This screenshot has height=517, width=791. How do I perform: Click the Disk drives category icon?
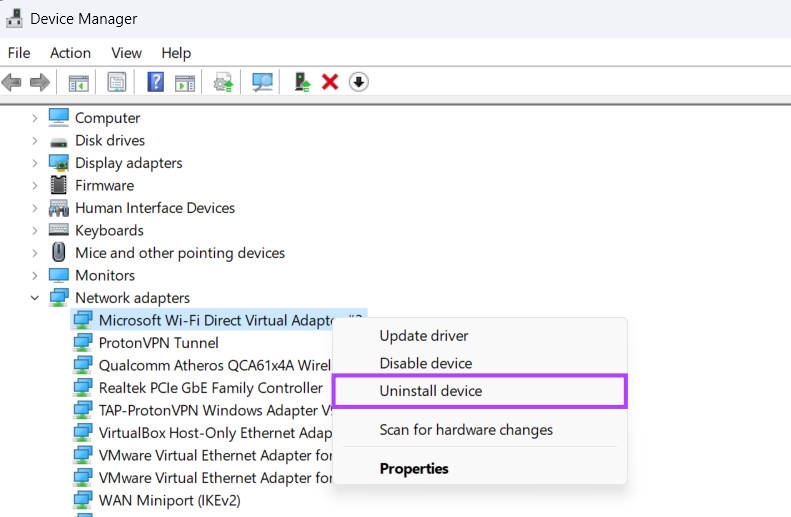click(x=59, y=142)
